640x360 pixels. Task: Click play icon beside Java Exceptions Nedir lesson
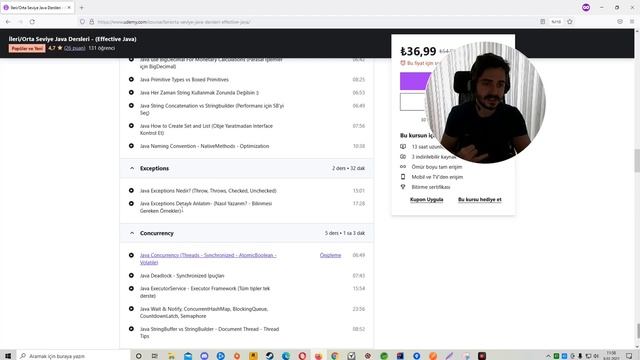click(x=131, y=191)
